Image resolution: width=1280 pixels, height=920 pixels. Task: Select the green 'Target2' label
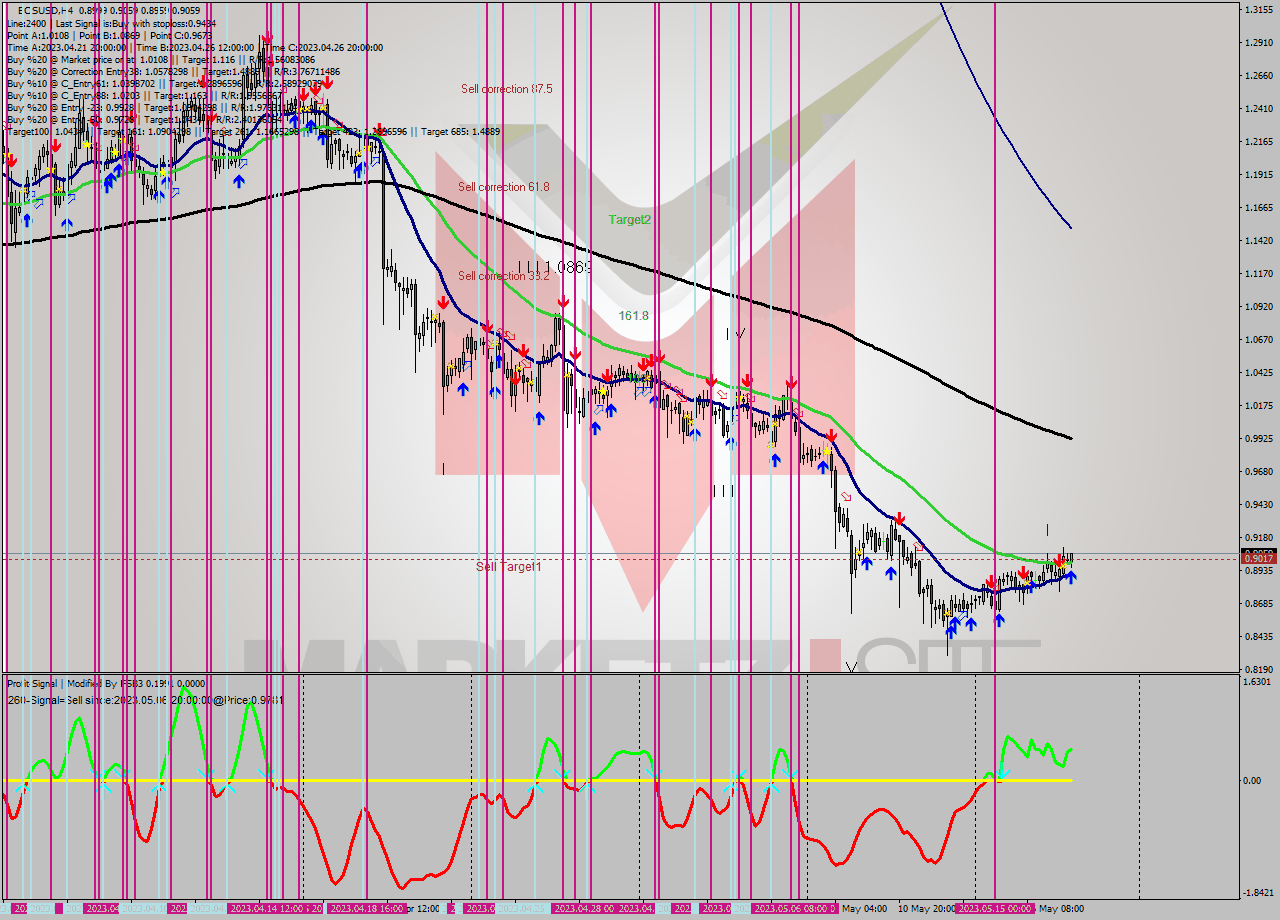point(630,219)
